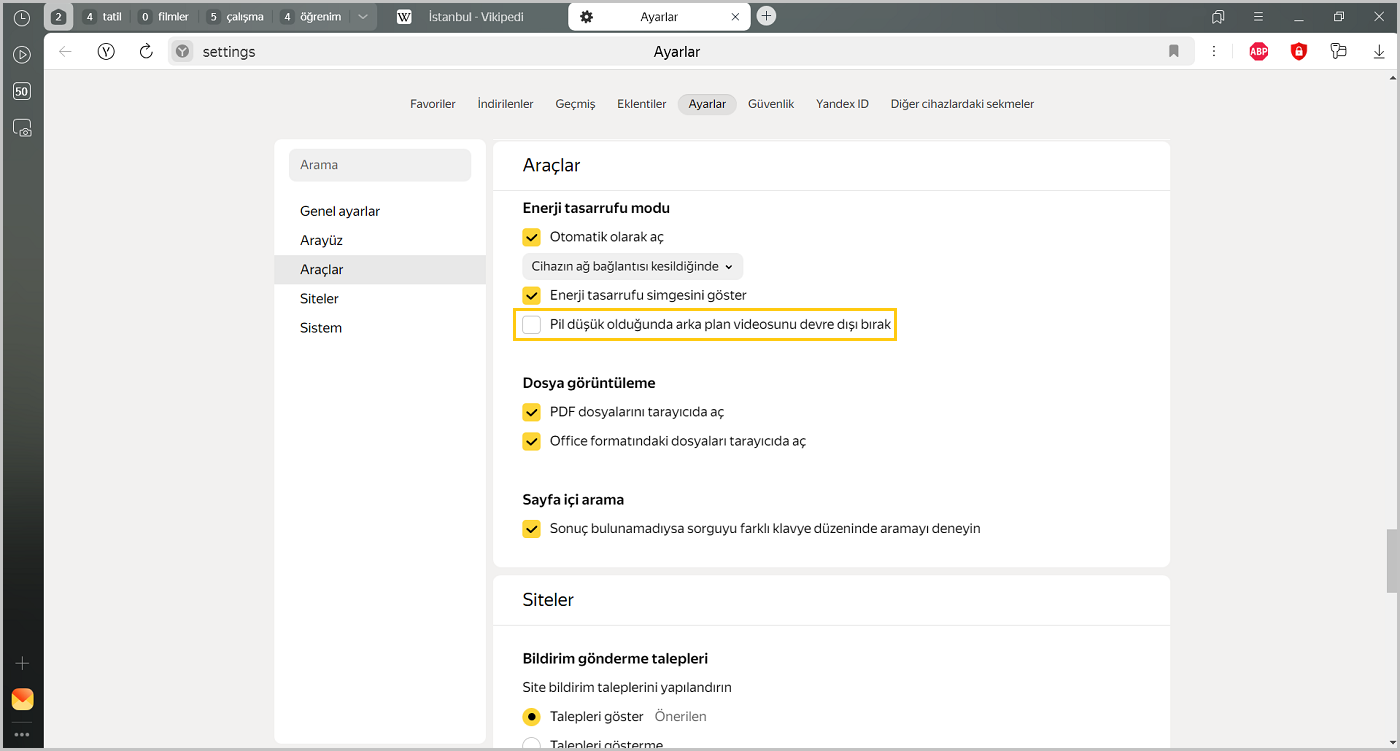
Task: Open the downloads arrow icon in toolbar
Action: [1379, 52]
